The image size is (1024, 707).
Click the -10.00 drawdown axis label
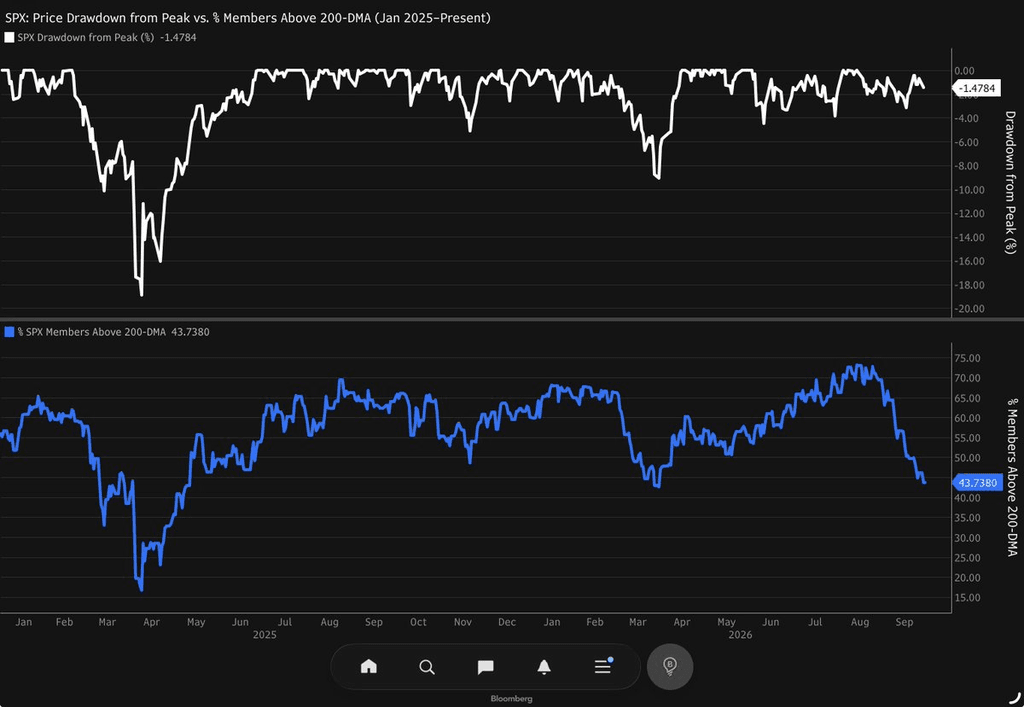click(969, 190)
